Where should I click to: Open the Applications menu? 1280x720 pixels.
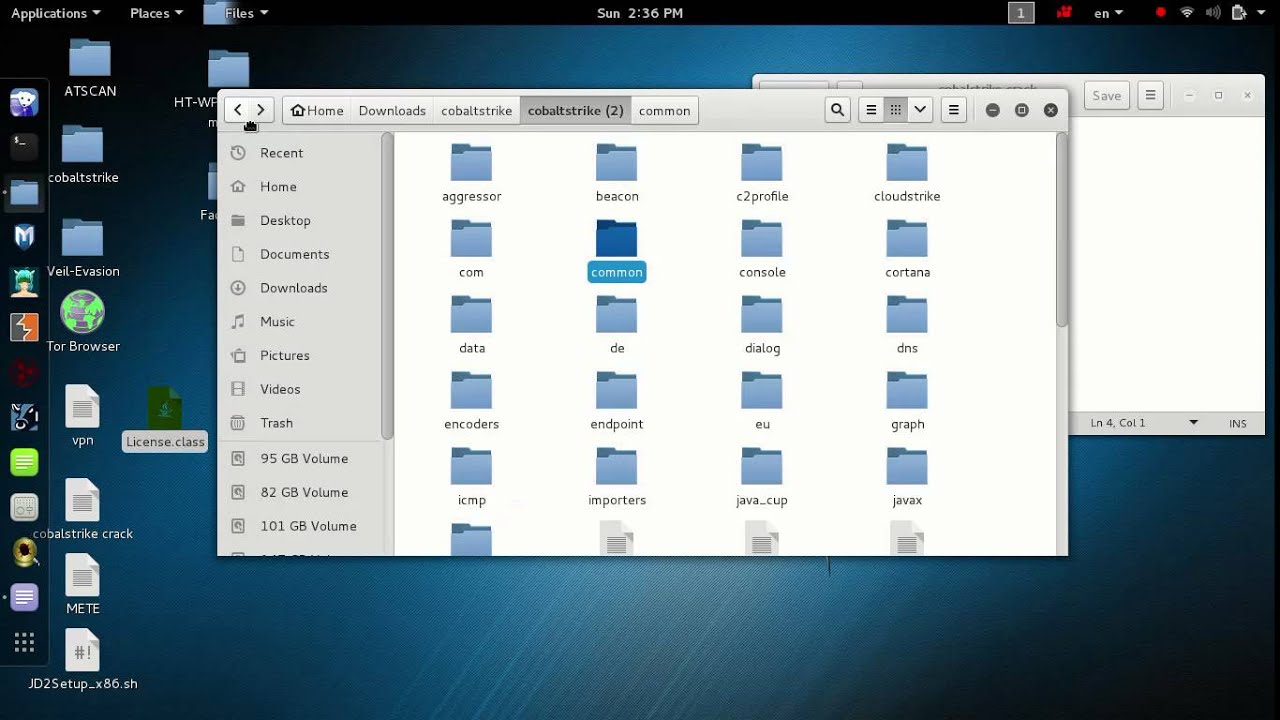(x=55, y=13)
